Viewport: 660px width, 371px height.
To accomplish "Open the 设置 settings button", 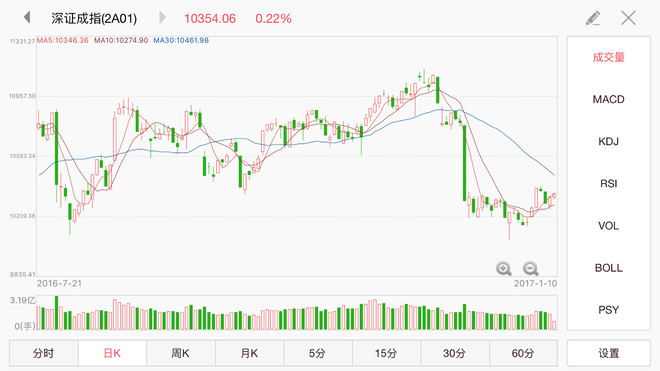I will [x=609, y=353].
